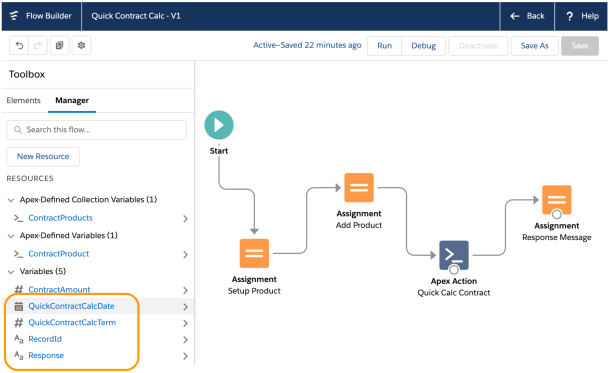Click the Flow Builder logo icon
Screen dimensions: 611x373
tap(14, 16)
